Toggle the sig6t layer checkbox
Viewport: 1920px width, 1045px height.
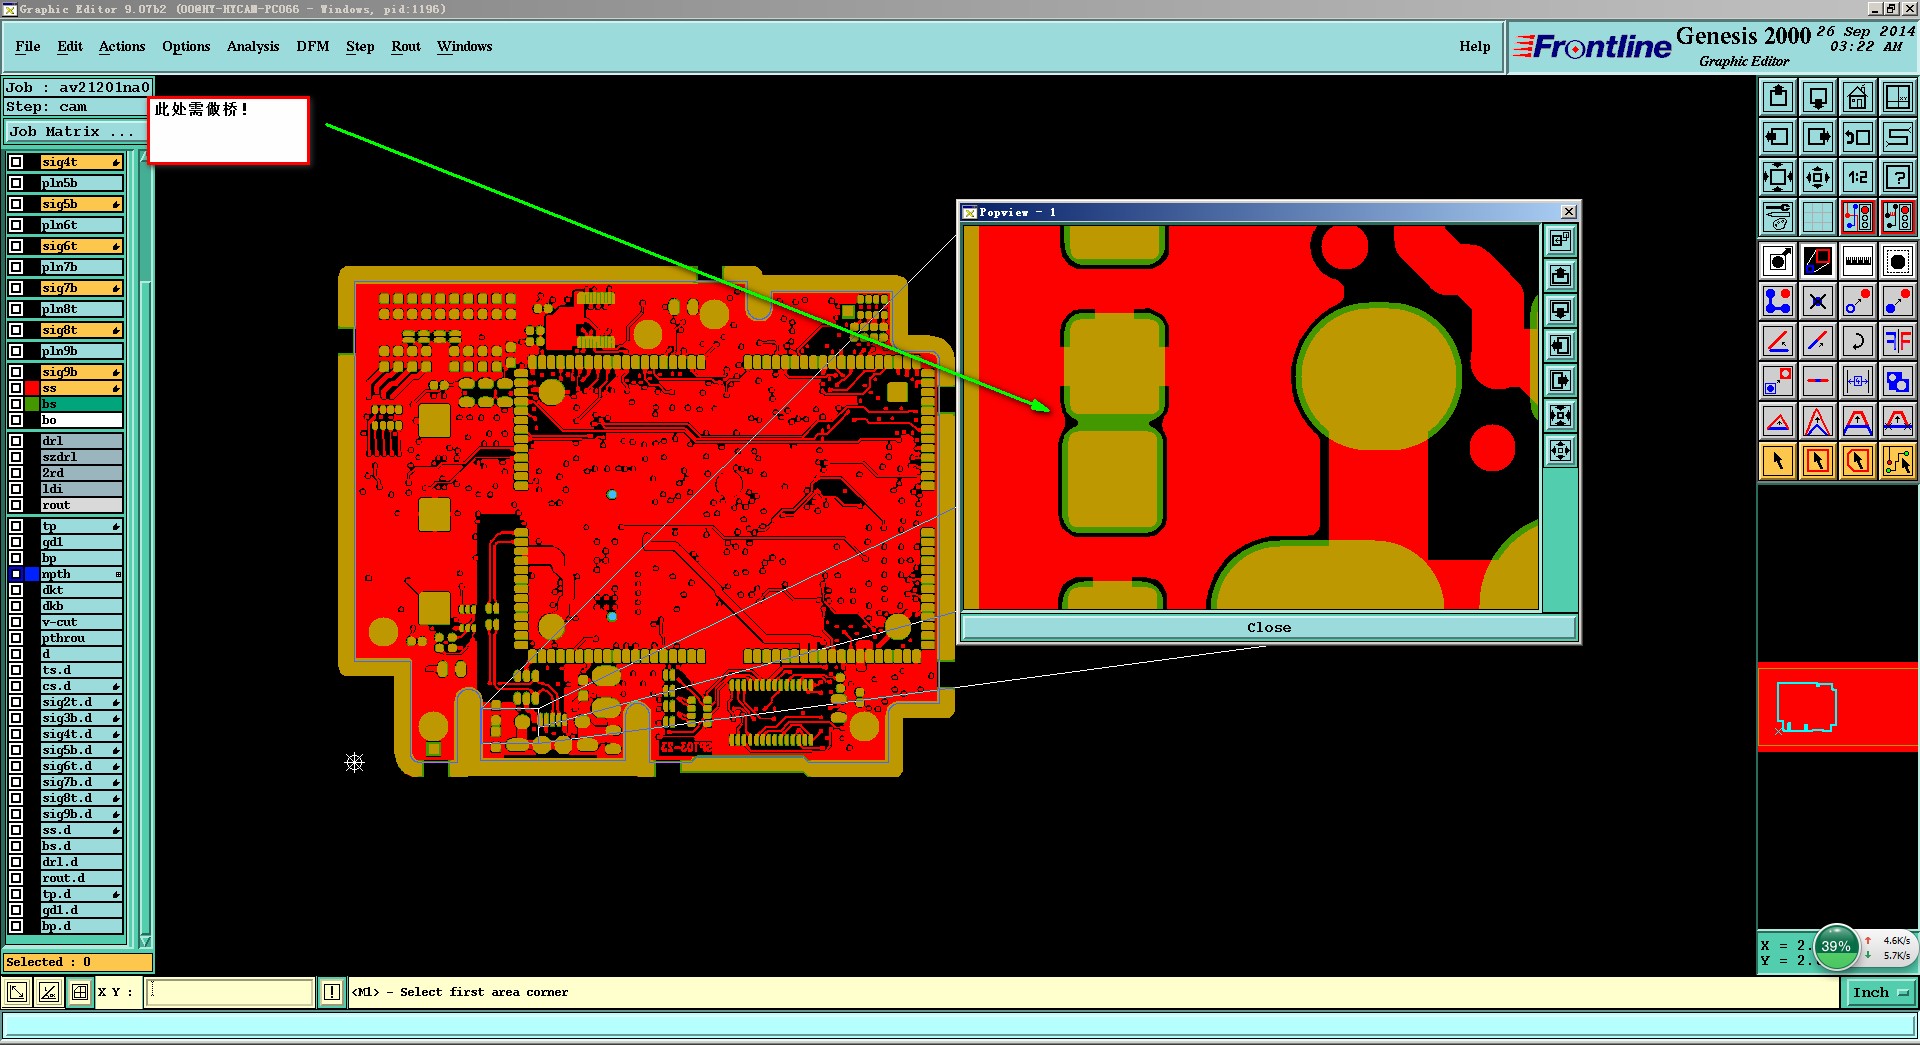point(16,246)
